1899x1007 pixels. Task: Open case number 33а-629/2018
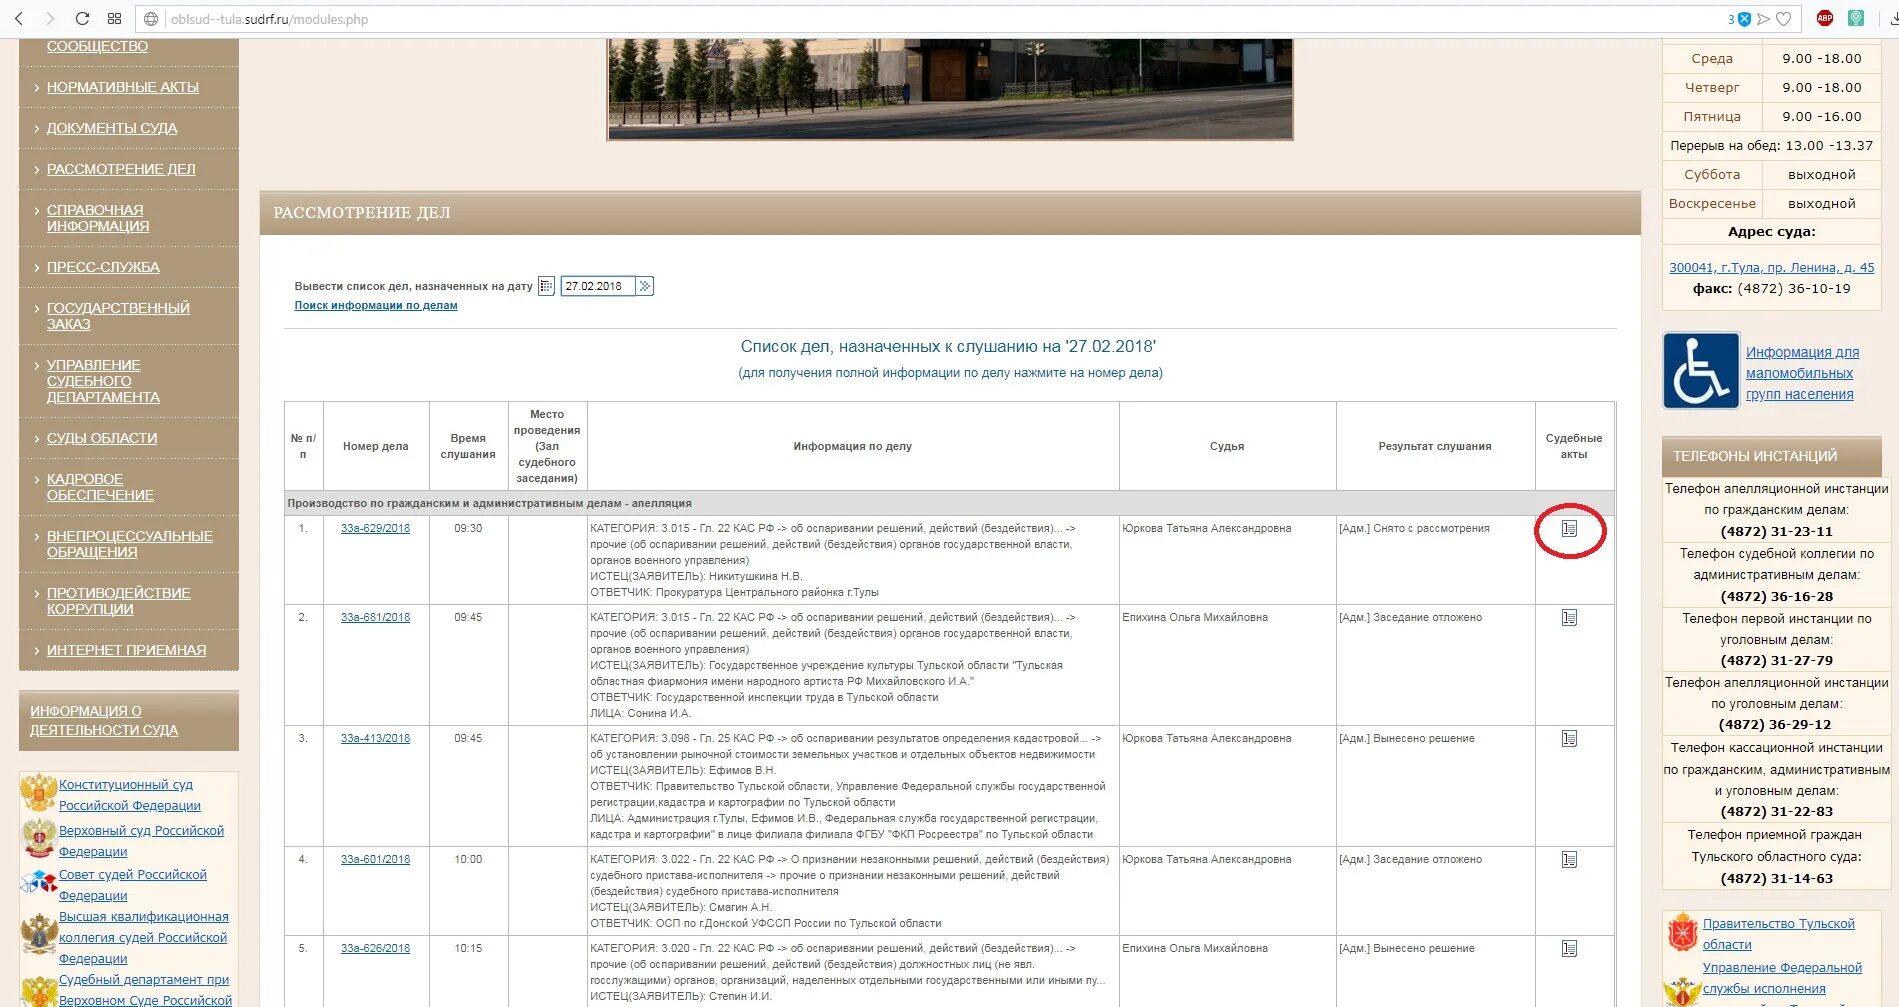[x=375, y=528]
